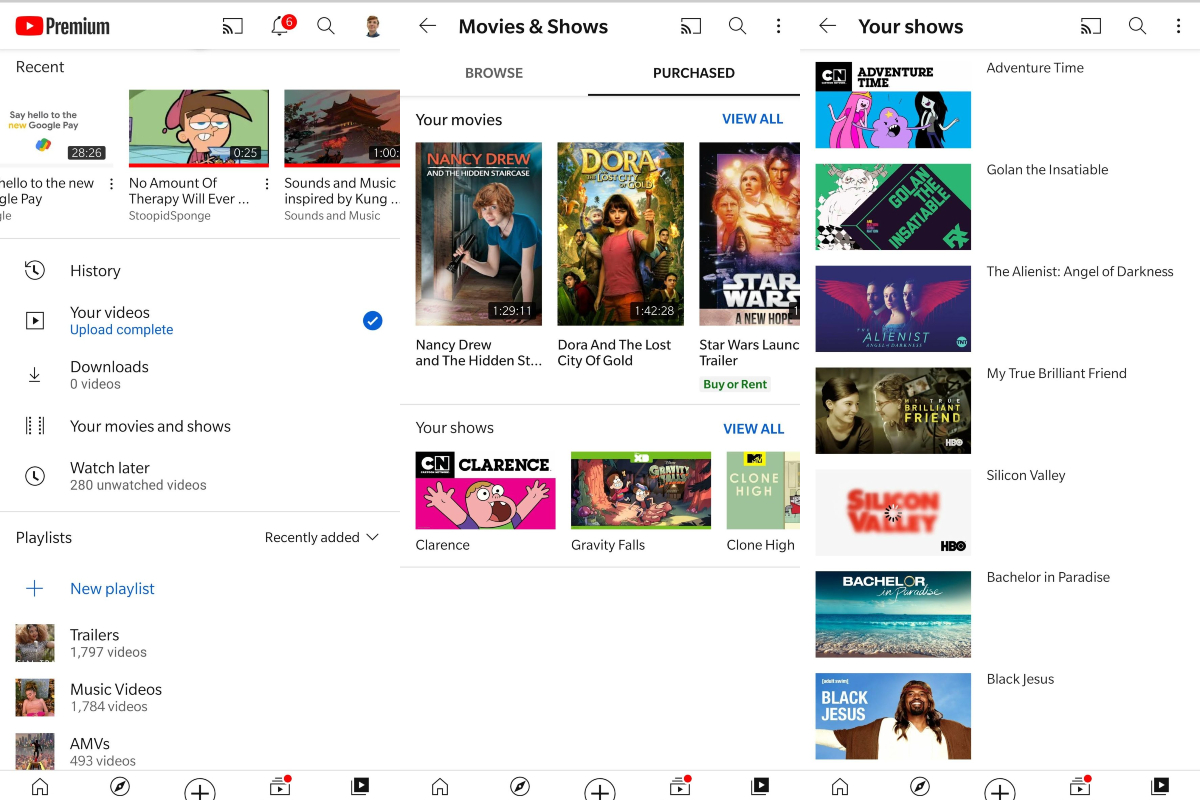Go back from Your shows screen
Image resolution: width=1200 pixels, height=800 pixels.
tap(827, 26)
